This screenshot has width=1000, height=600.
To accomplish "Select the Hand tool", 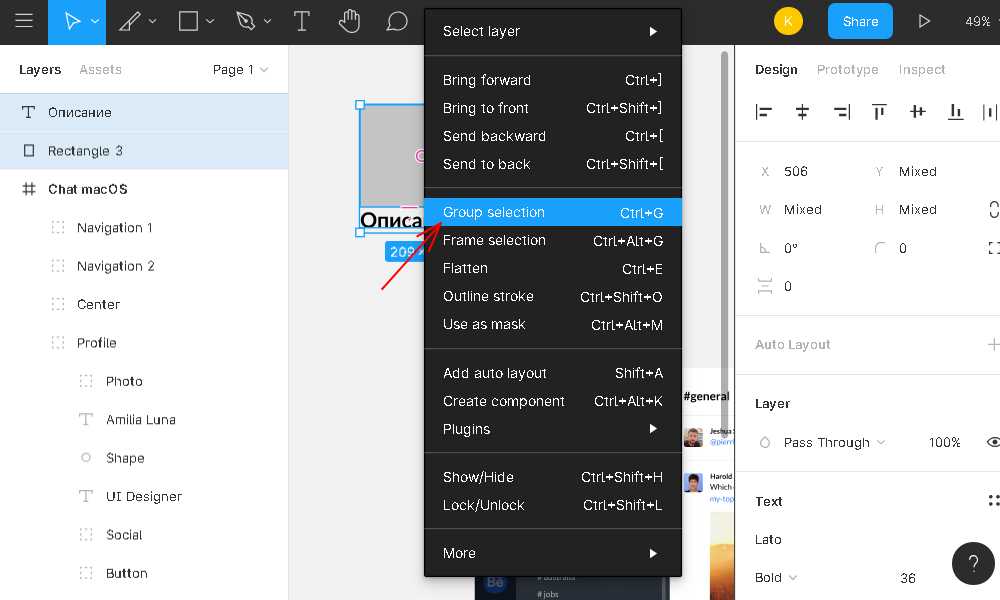I will (349, 21).
